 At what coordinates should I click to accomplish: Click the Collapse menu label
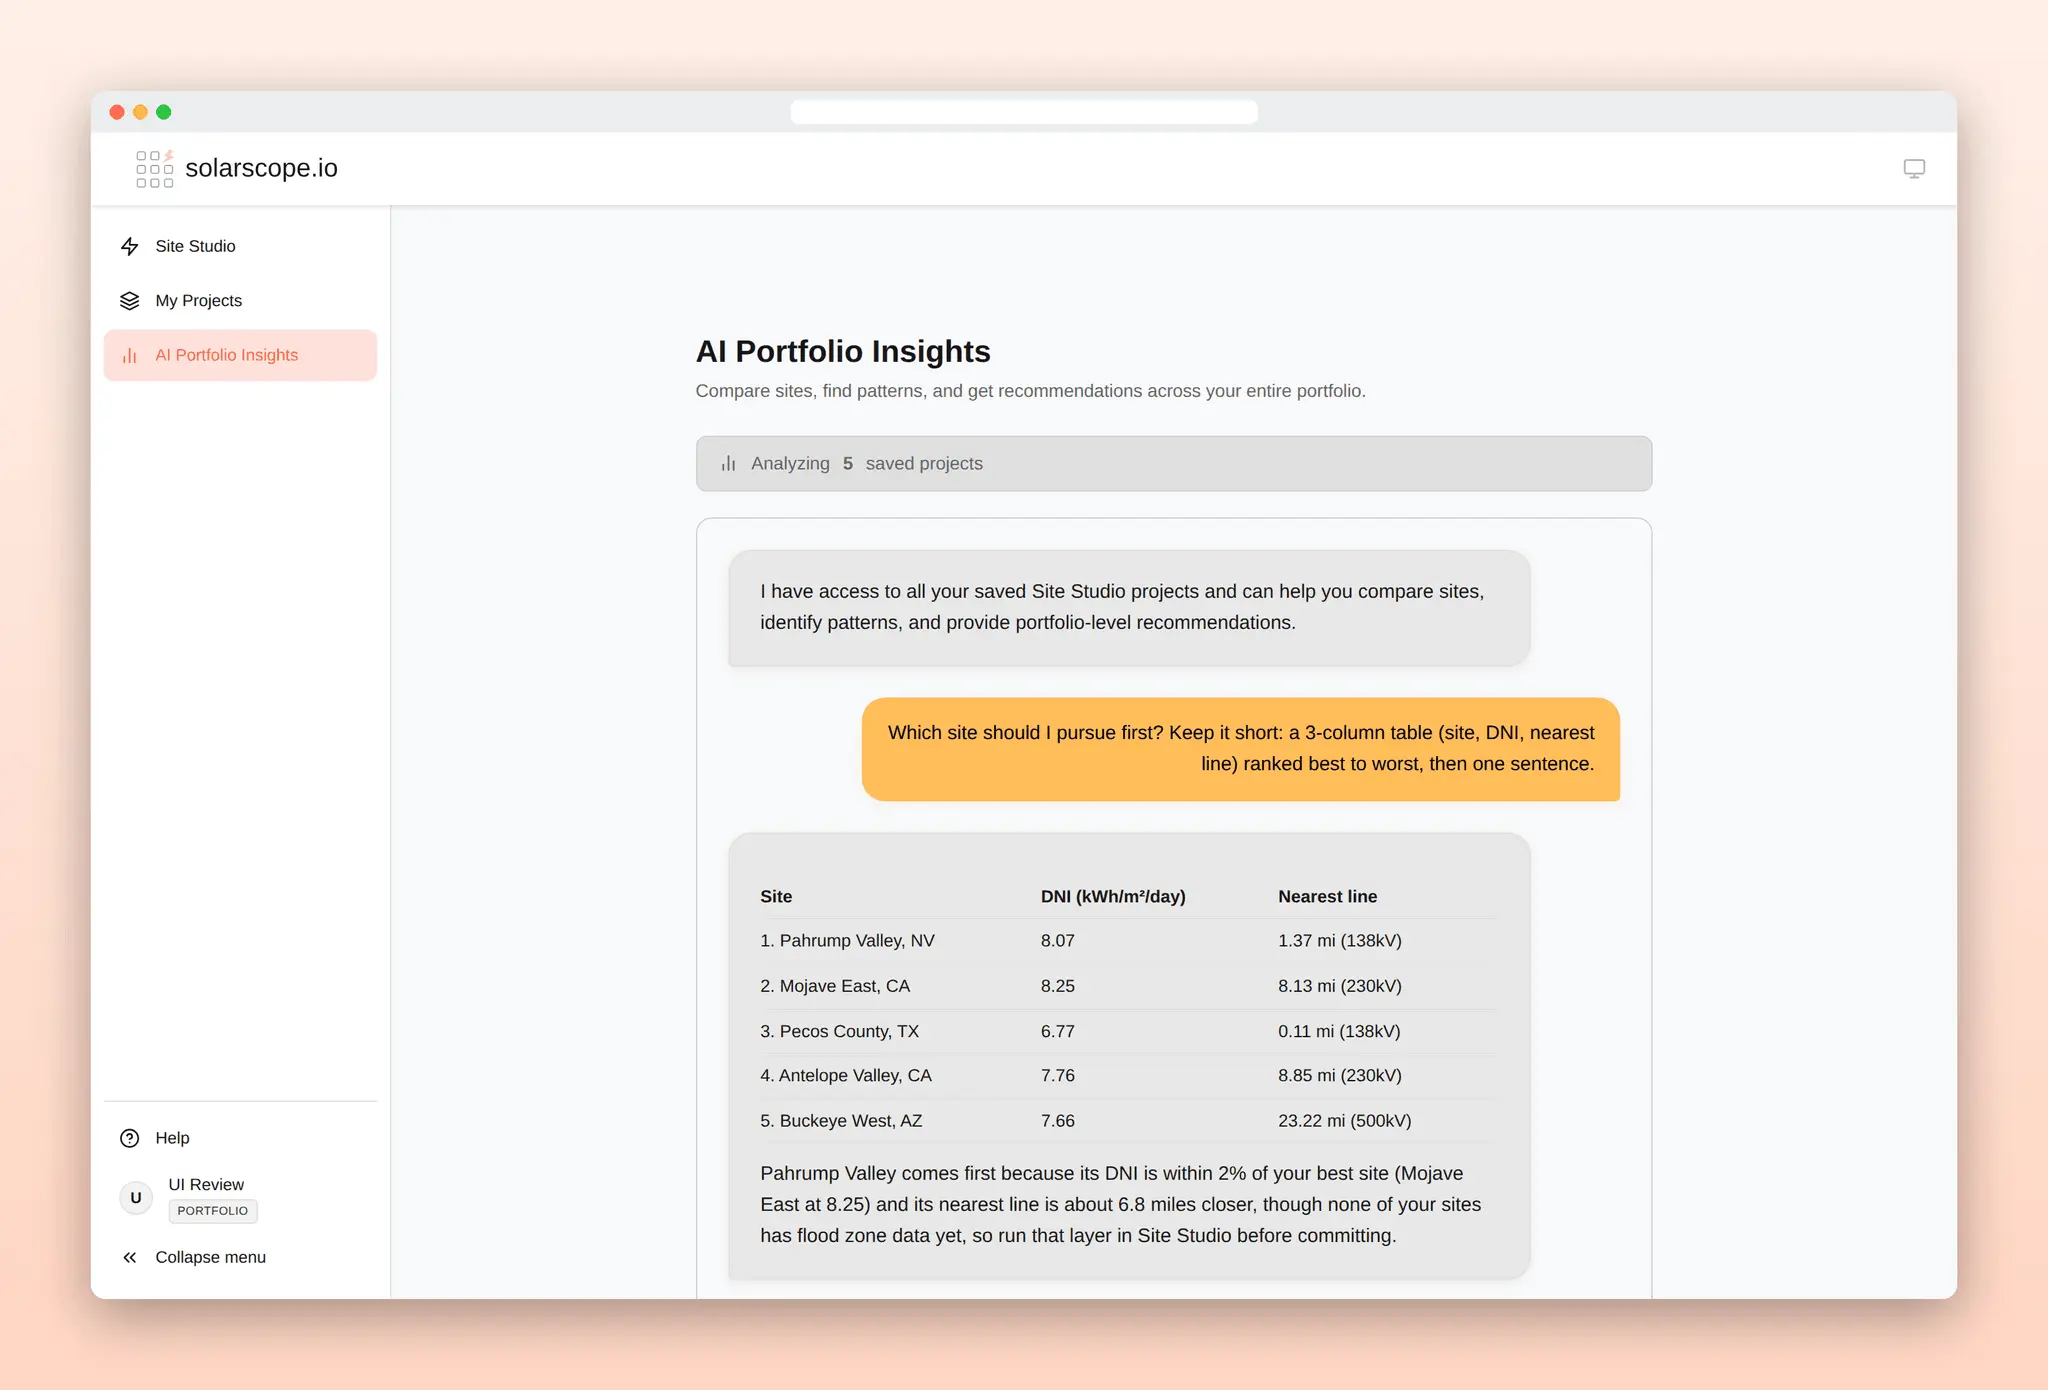pyautogui.click(x=211, y=1257)
